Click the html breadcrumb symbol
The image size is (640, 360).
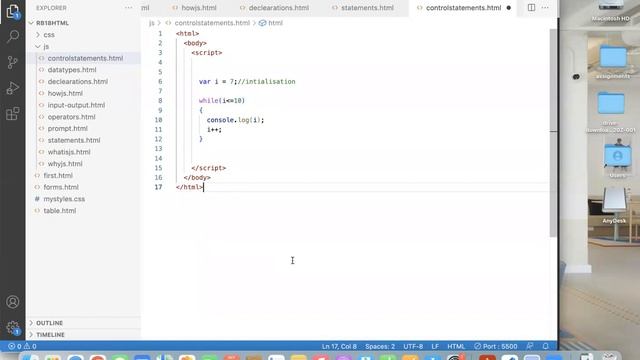pyautogui.click(x=271, y=23)
